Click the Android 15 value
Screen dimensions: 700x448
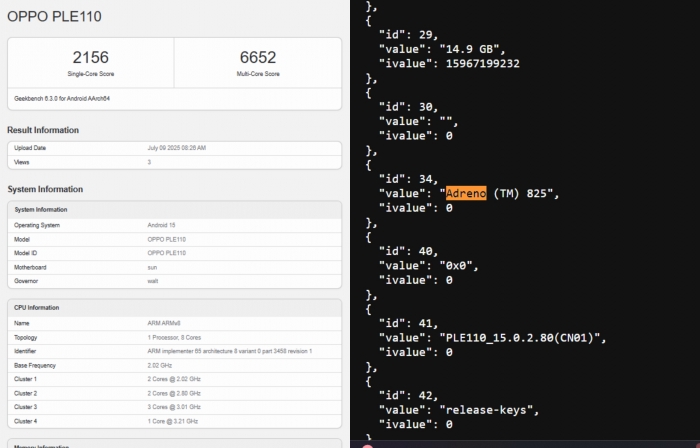click(161, 225)
